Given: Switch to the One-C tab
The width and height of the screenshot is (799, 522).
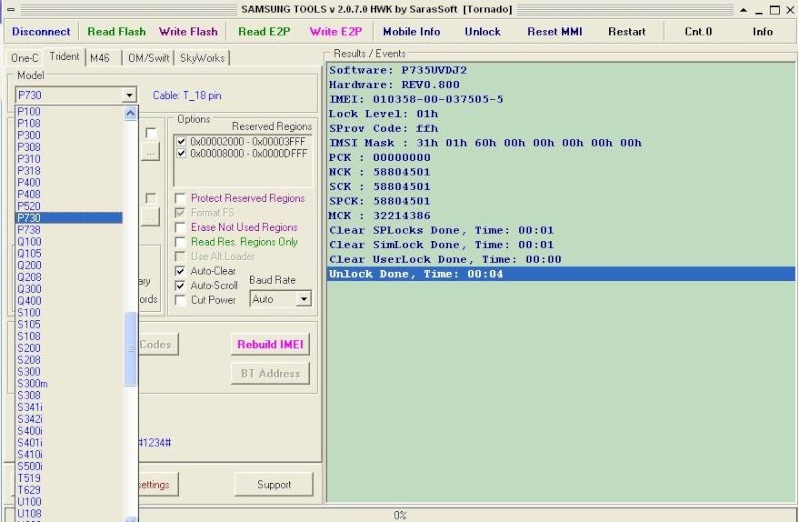Looking at the screenshot, I should coord(24,58).
